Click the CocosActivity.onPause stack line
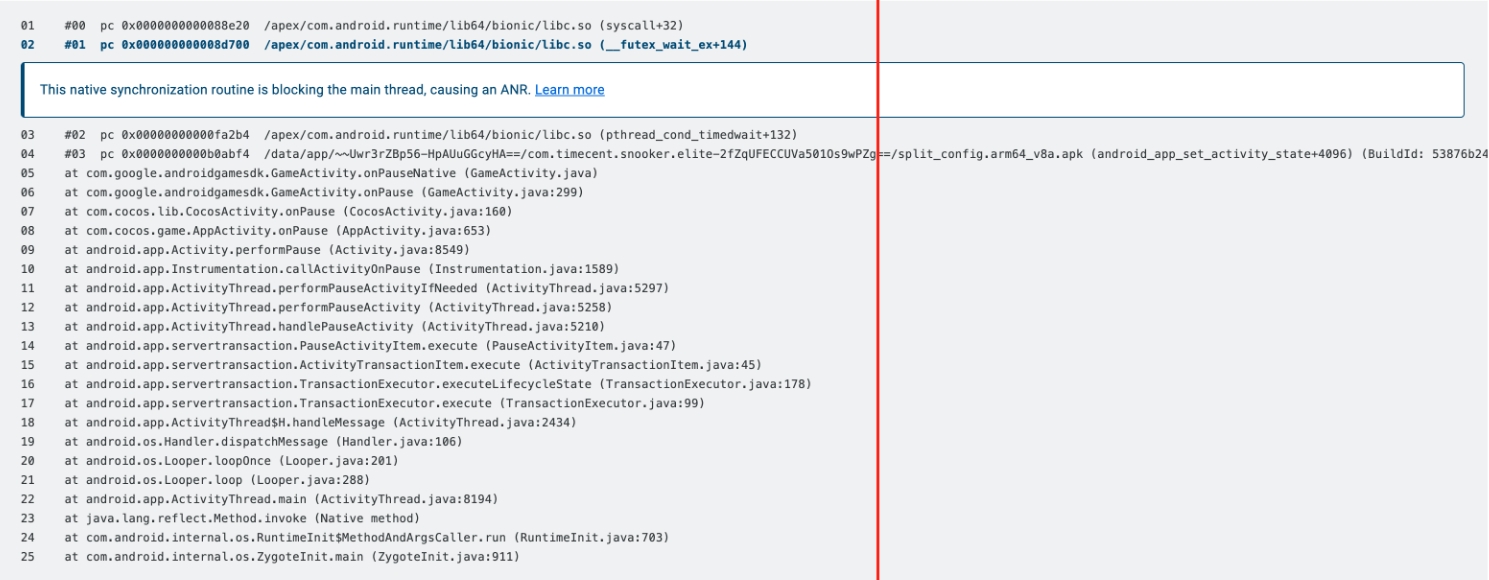The height and width of the screenshot is (580, 1489). pos(288,212)
